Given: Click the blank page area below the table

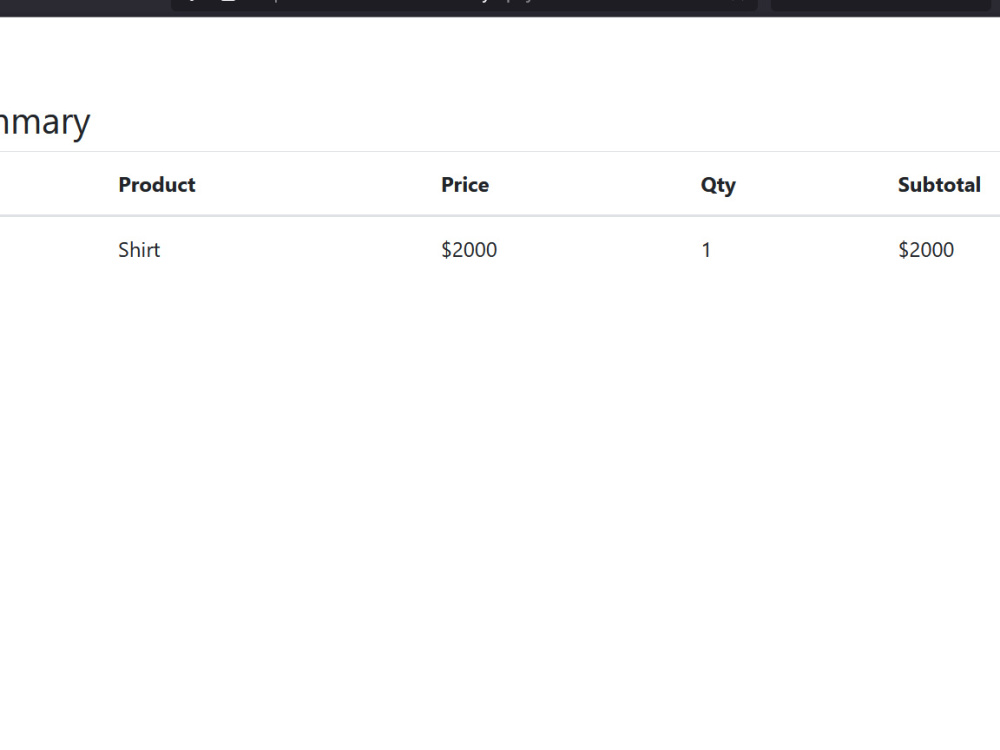Looking at the screenshot, I should point(500,510).
